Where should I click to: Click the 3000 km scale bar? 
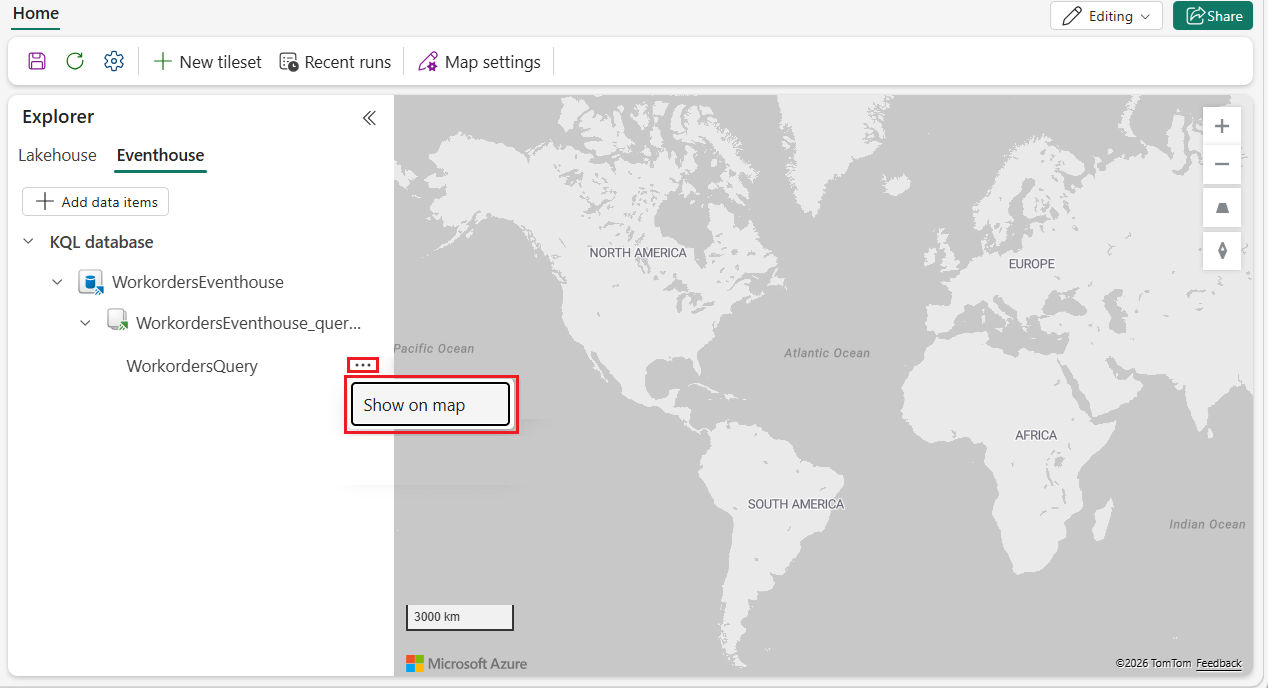(459, 617)
